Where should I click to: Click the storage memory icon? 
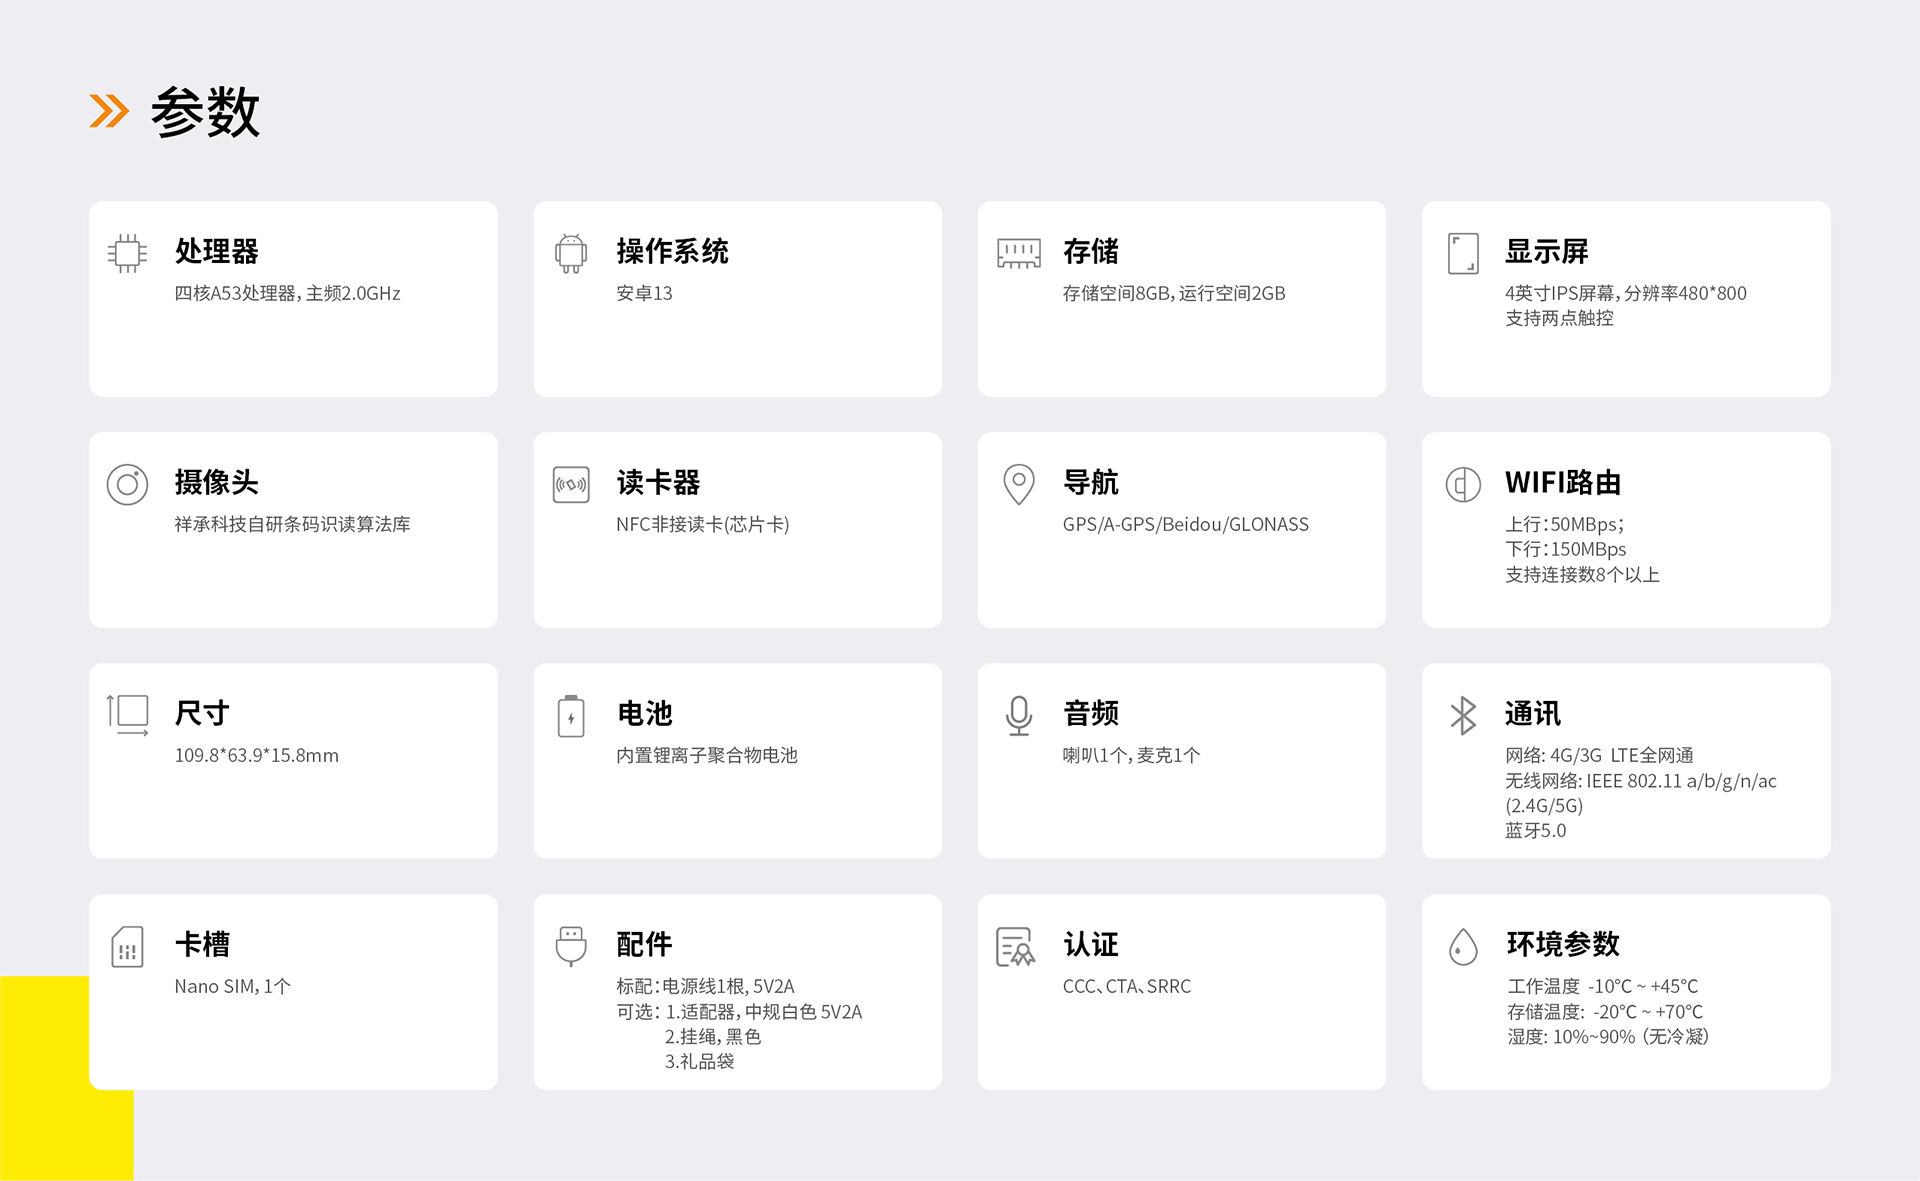coord(1018,253)
